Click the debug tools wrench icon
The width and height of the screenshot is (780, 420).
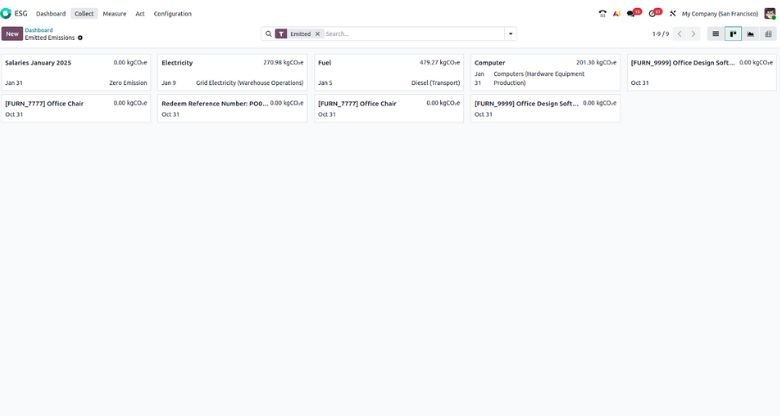pyautogui.click(x=673, y=14)
